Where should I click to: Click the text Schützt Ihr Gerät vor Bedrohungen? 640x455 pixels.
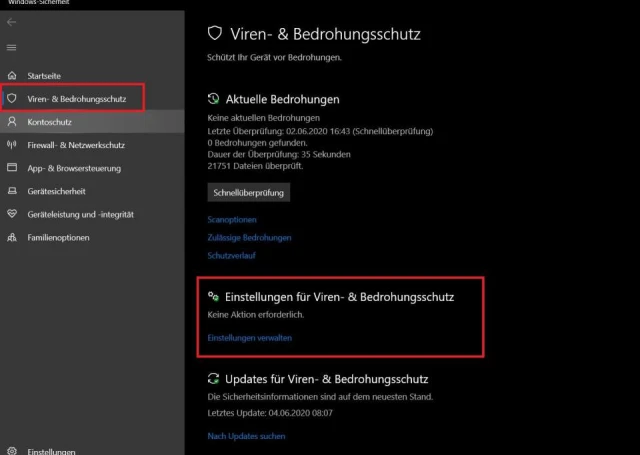pyautogui.click(x=274, y=58)
